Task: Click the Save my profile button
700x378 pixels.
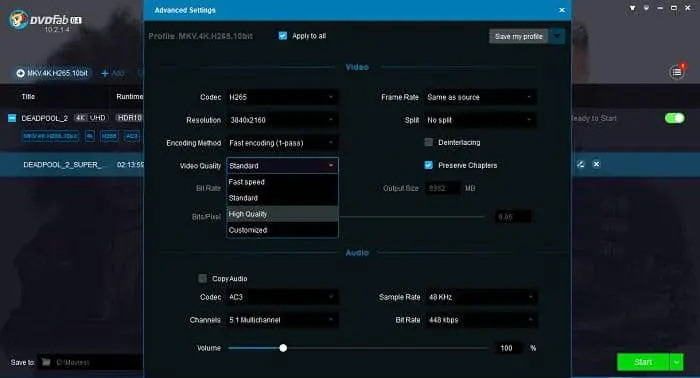Action: [519, 36]
